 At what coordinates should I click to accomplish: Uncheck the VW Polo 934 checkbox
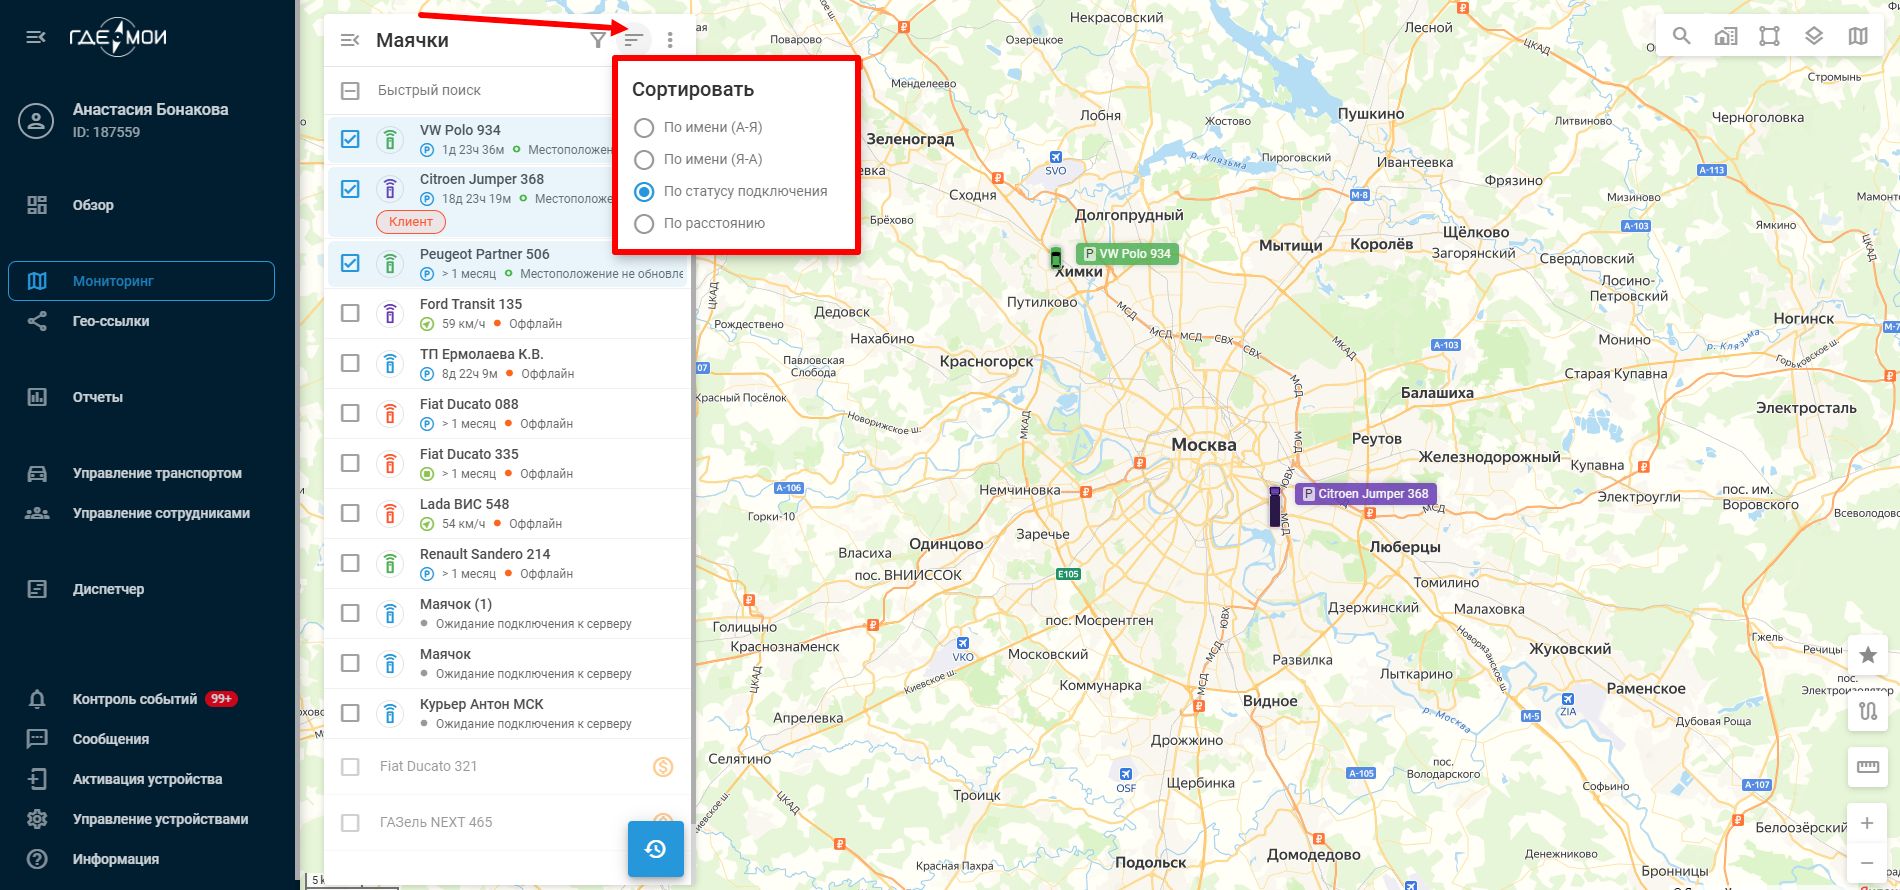[350, 139]
